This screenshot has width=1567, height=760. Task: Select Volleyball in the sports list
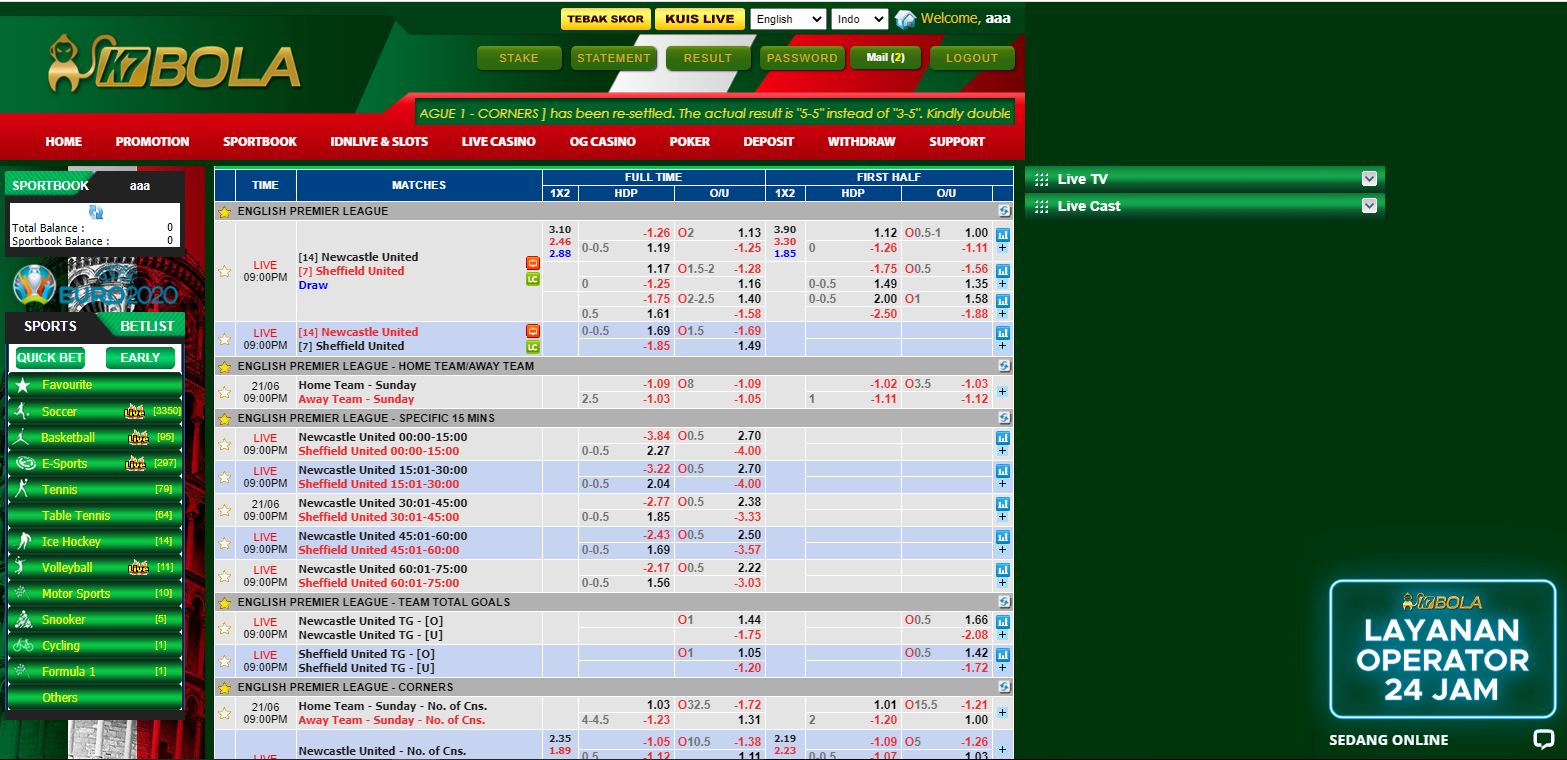95,567
